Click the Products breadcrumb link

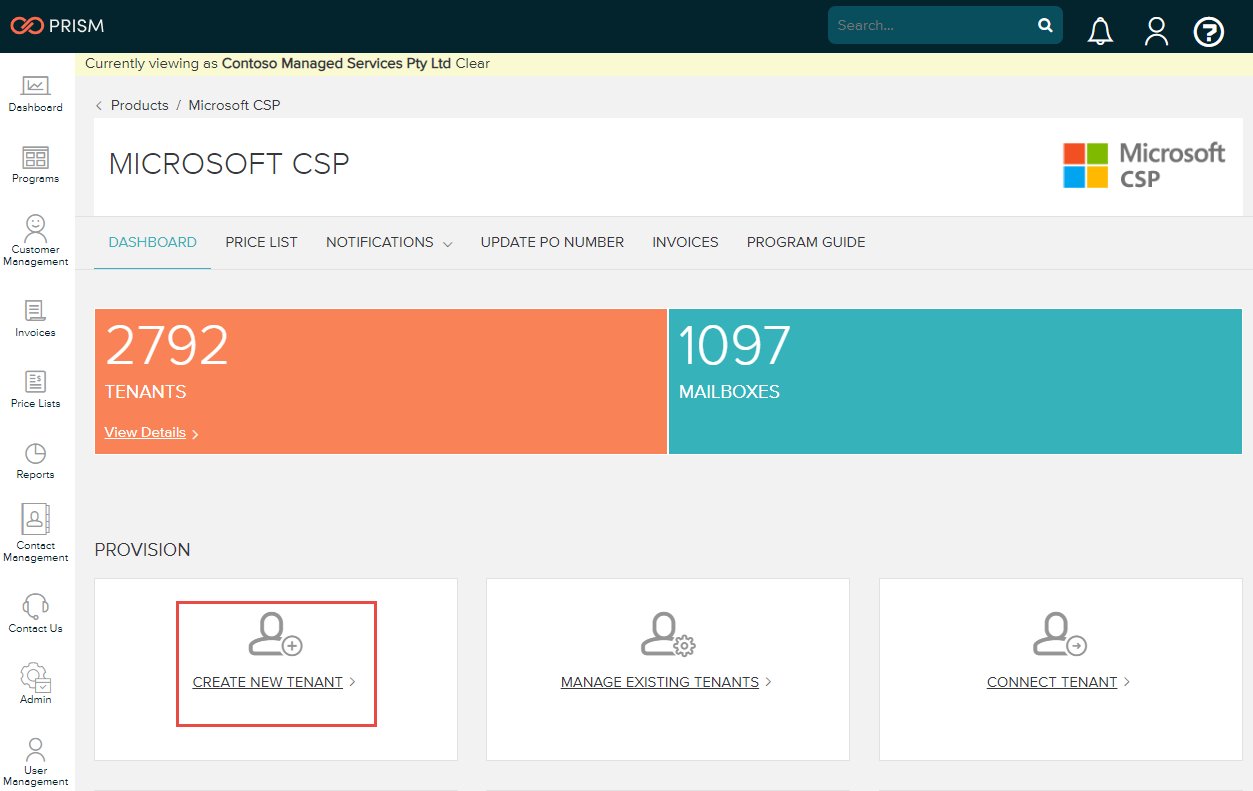coord(140,105)
